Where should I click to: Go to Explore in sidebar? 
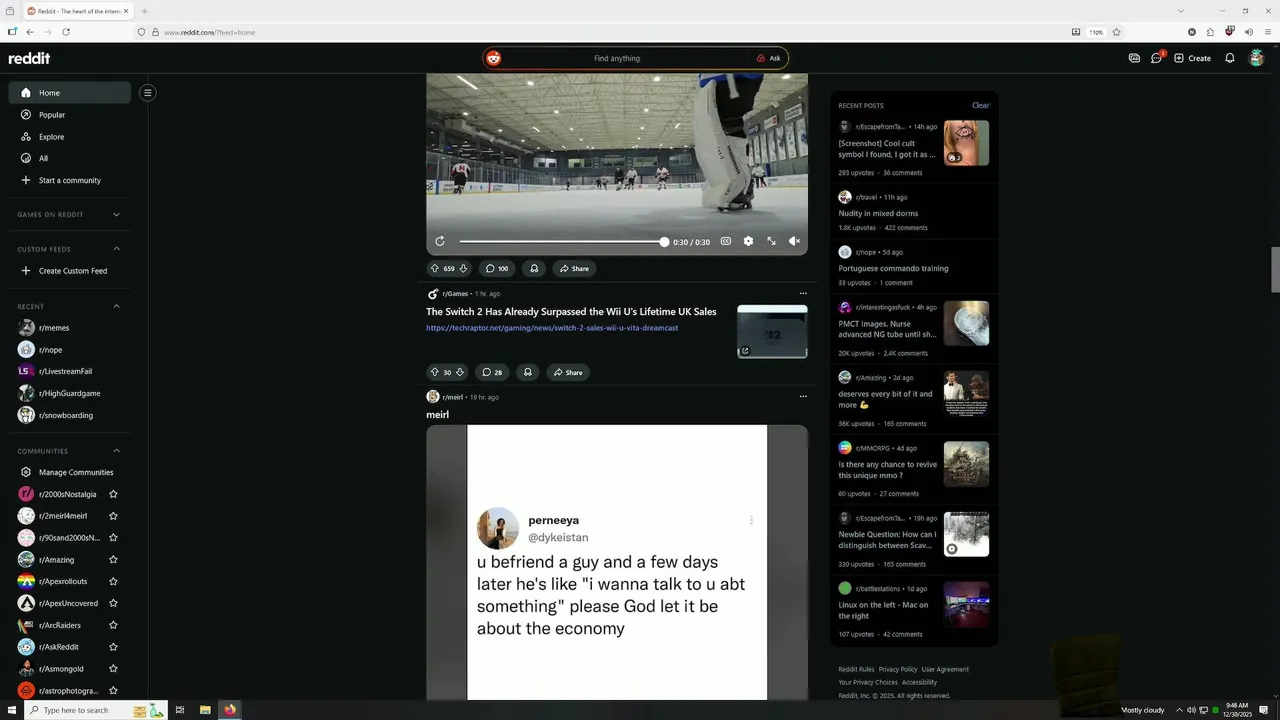[x=70, y=137]
